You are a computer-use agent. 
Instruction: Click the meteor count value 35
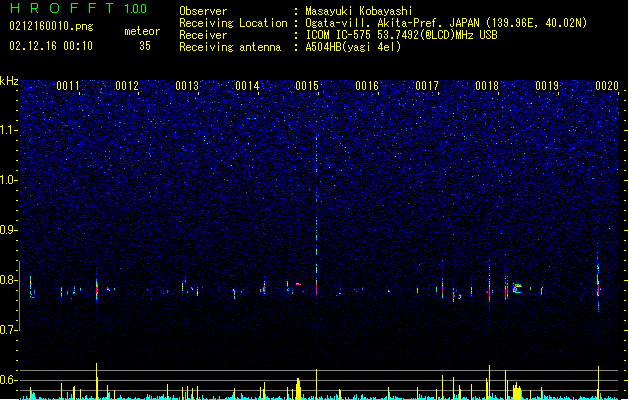click(x=145, y=46)
